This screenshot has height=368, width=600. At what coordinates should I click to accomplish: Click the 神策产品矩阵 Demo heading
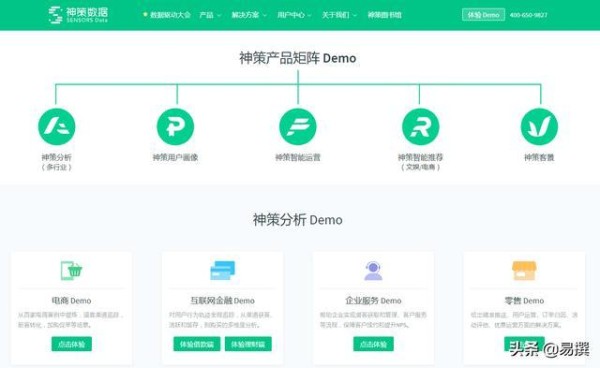click(x=298, y=58)
